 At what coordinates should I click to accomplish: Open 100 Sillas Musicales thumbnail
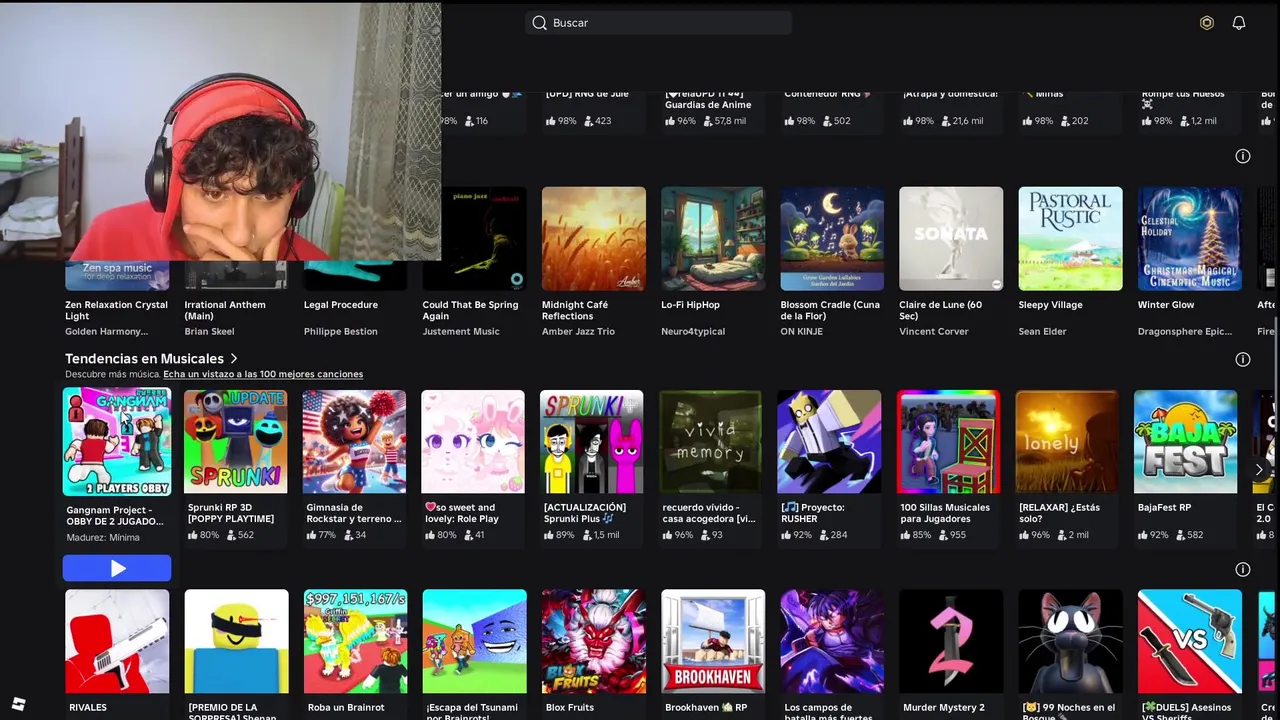point(949,442)
